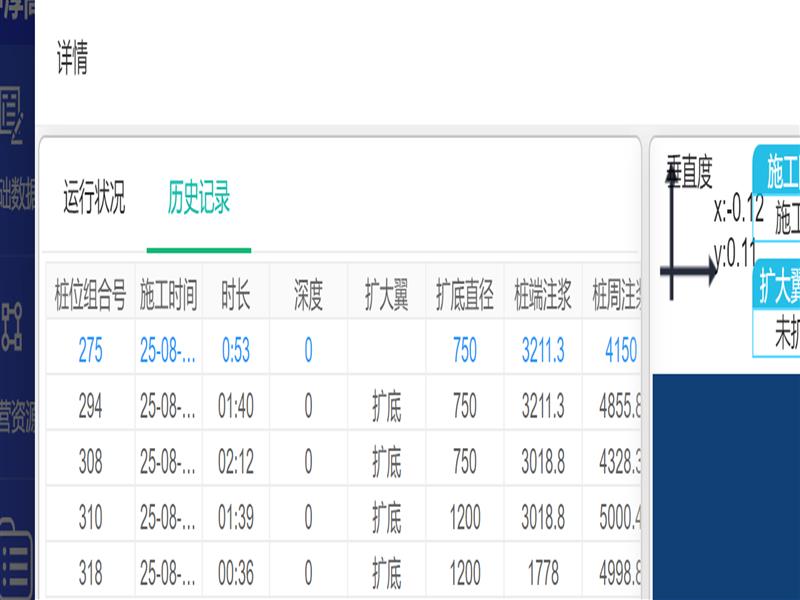Switch to the 运行状况 tab
Viewport: 800px width, 600px height.
(x=94, y=199)
